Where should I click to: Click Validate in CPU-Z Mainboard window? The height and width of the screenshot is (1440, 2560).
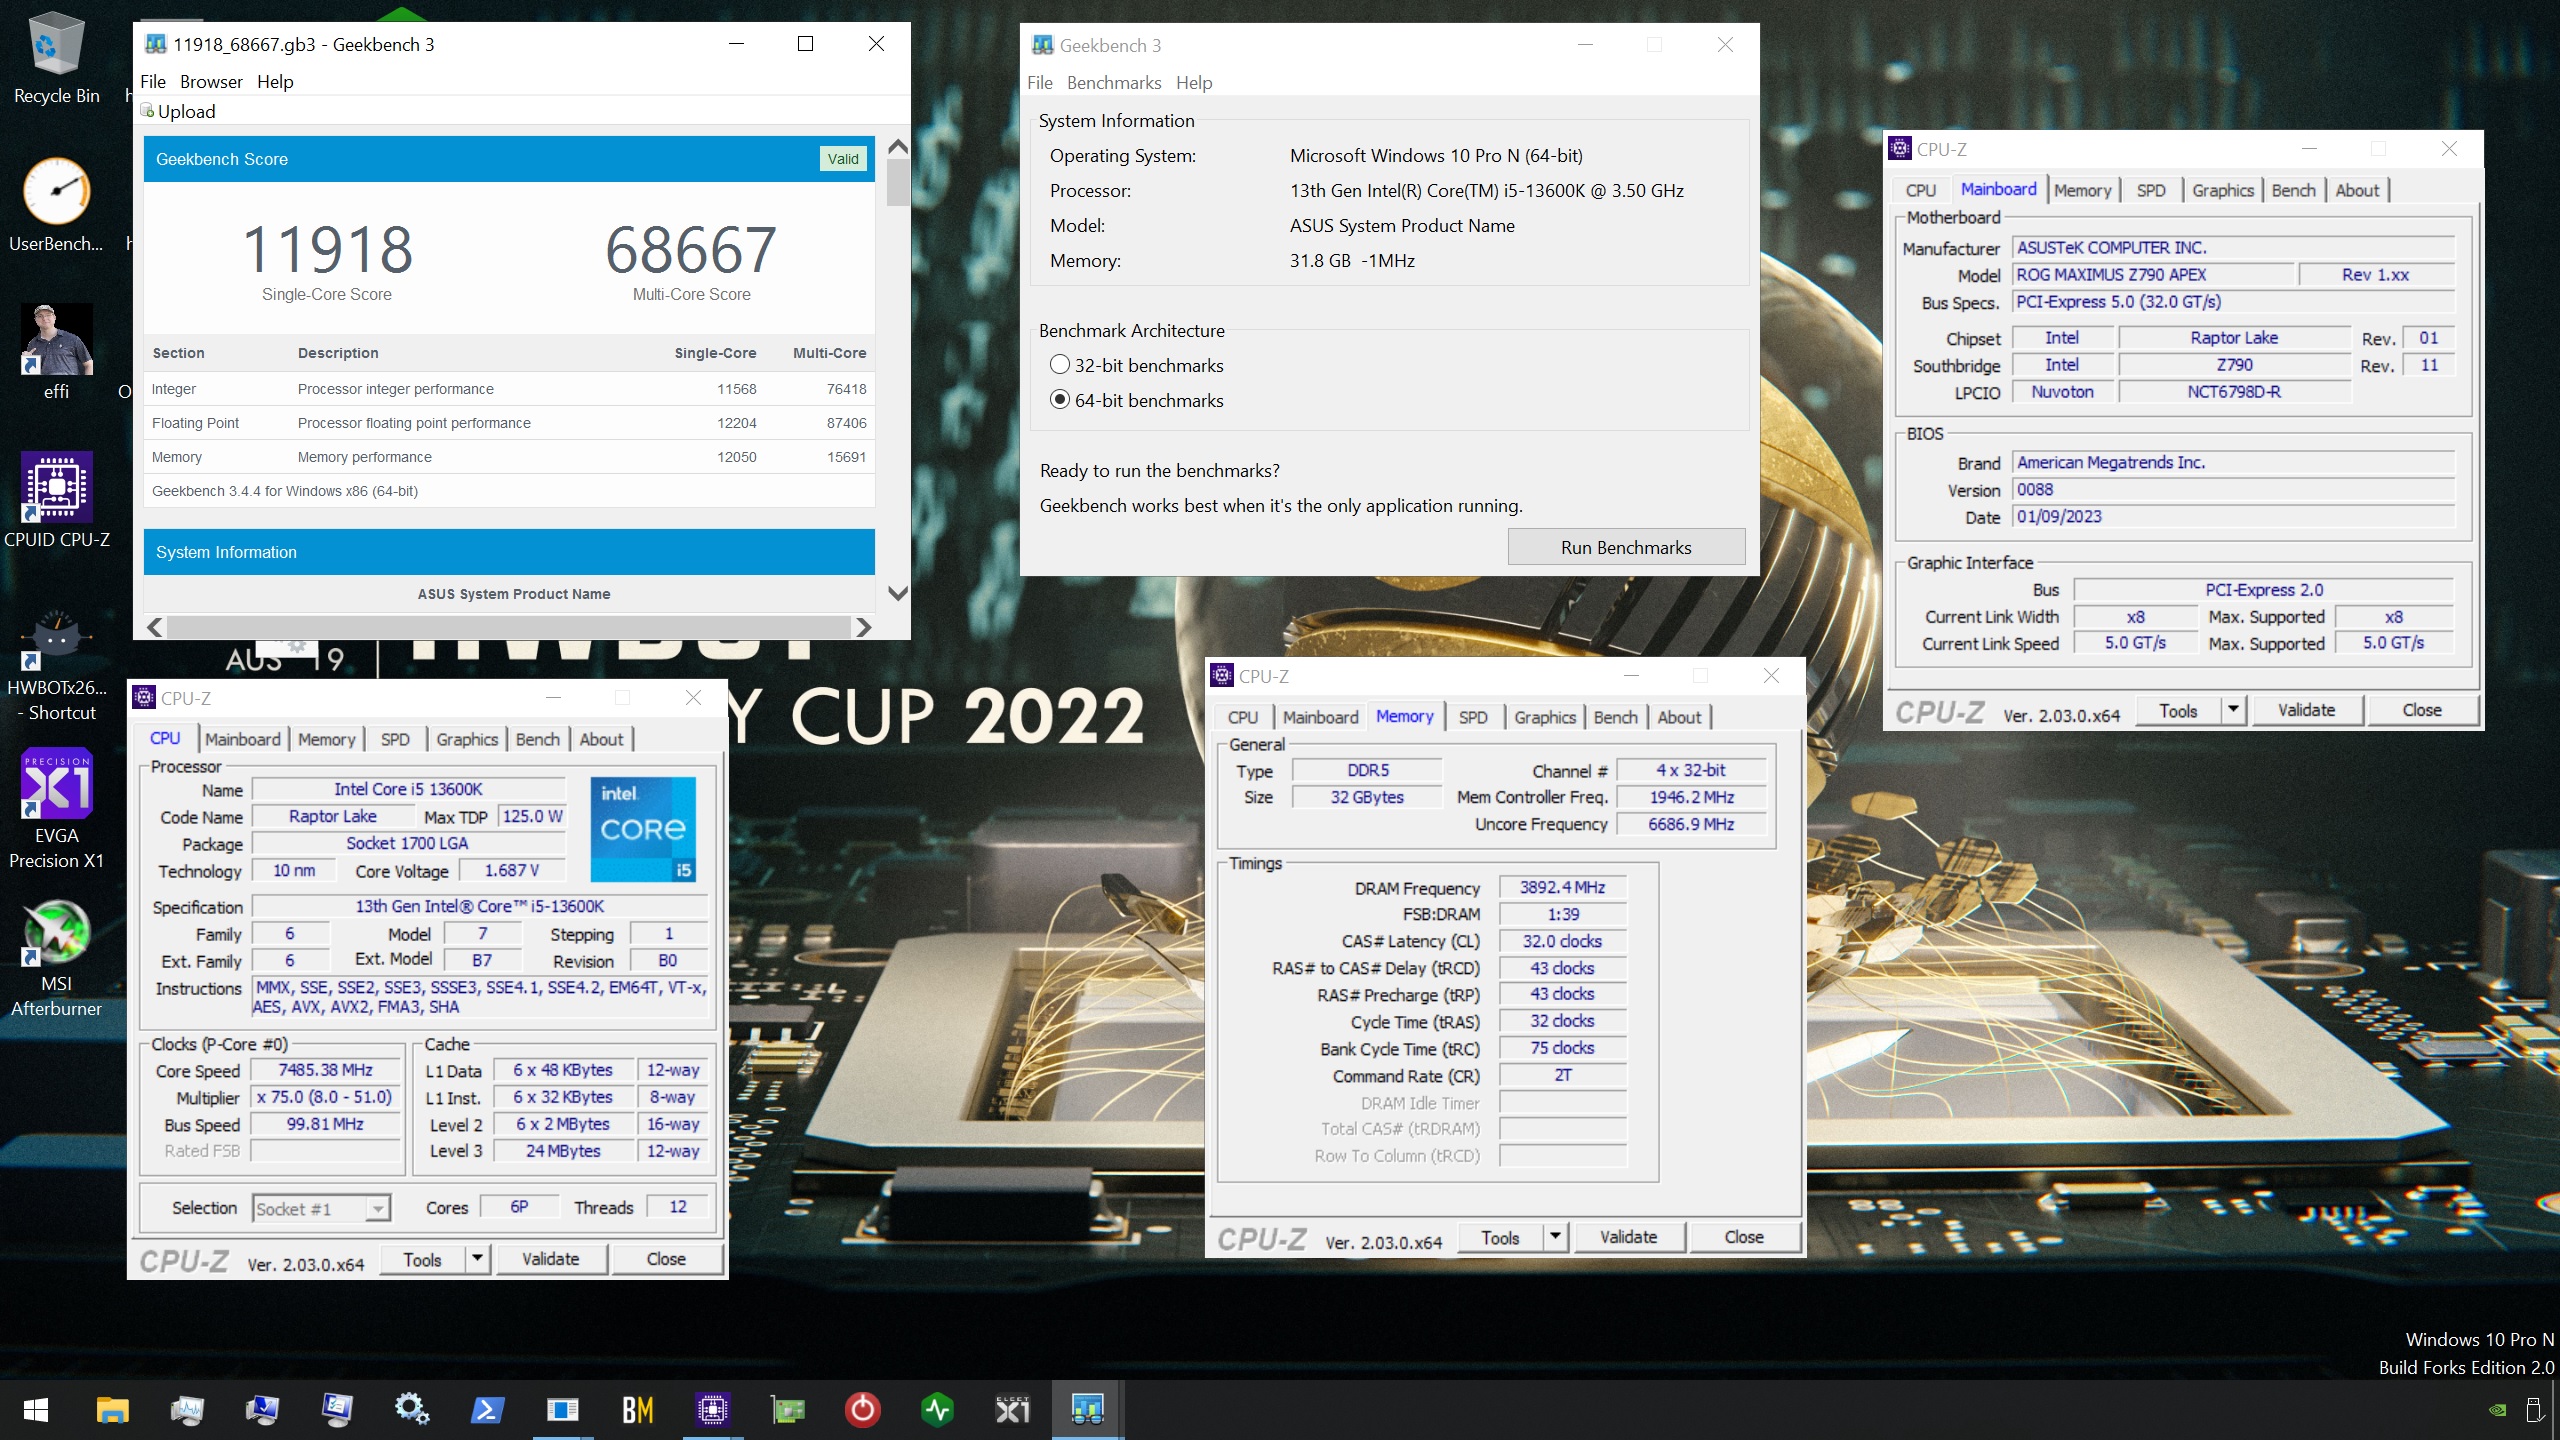pyautogui.click(x=2306, y=710)
